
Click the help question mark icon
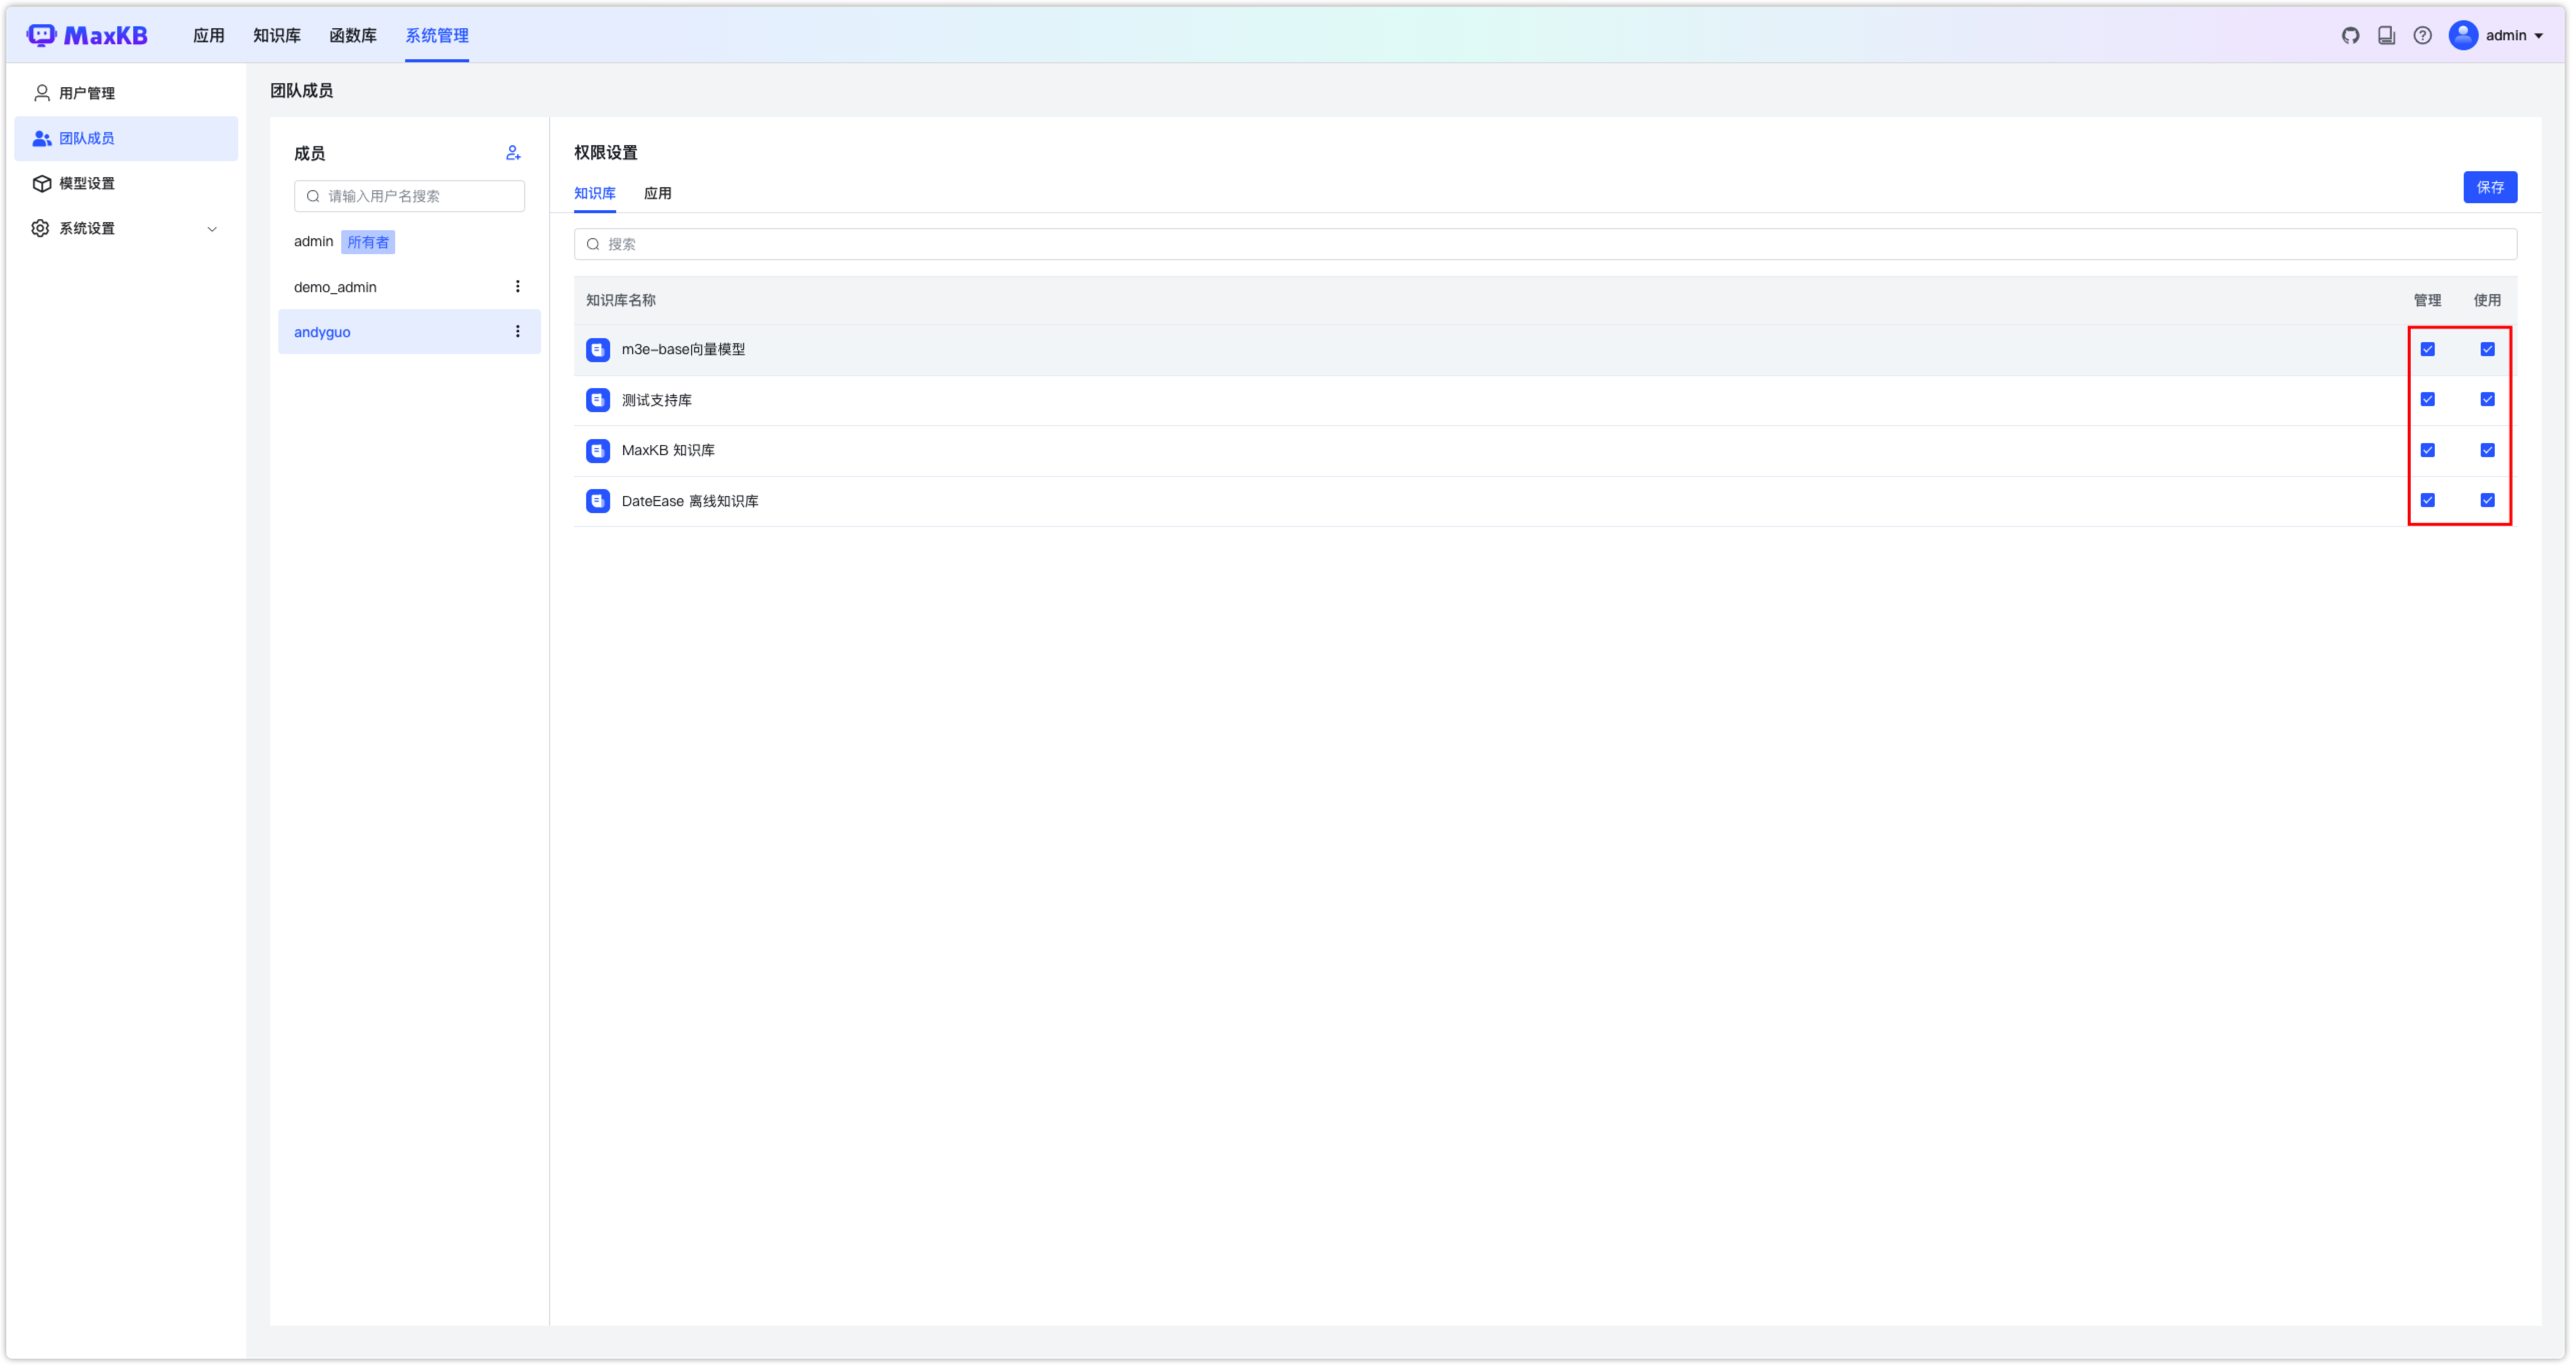pos(2423,34)
